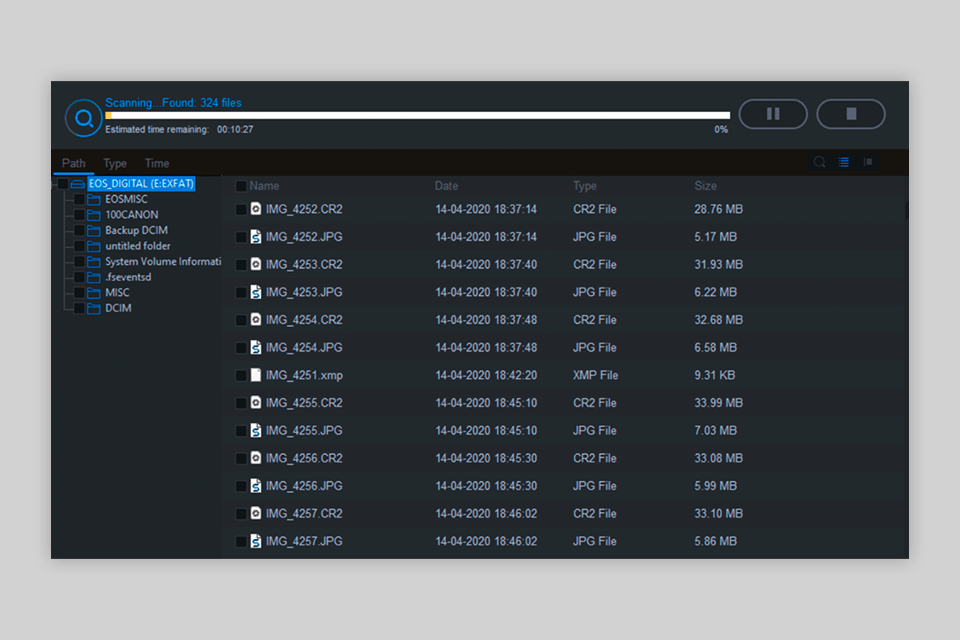Select the Time tab

157,164
